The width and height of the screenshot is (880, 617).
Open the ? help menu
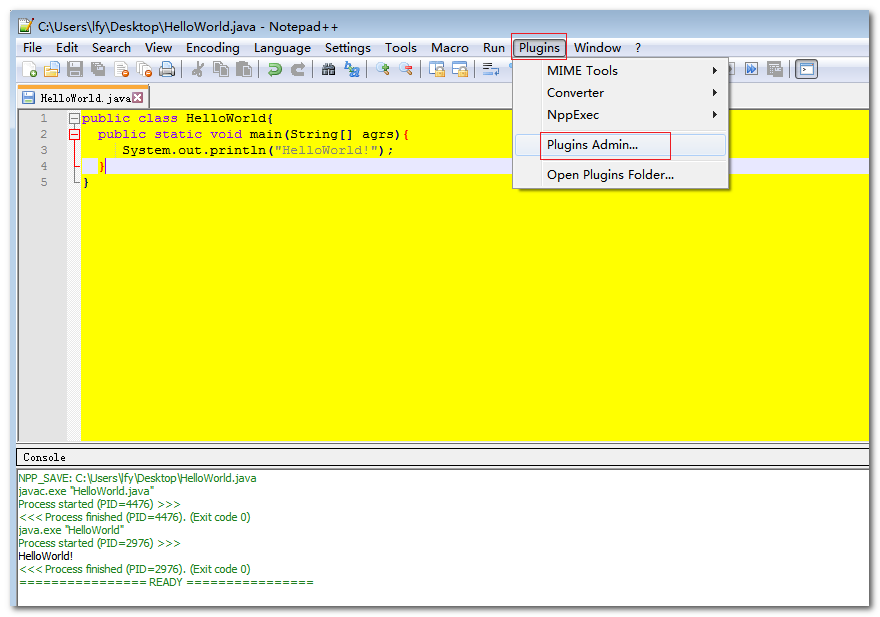638,48
